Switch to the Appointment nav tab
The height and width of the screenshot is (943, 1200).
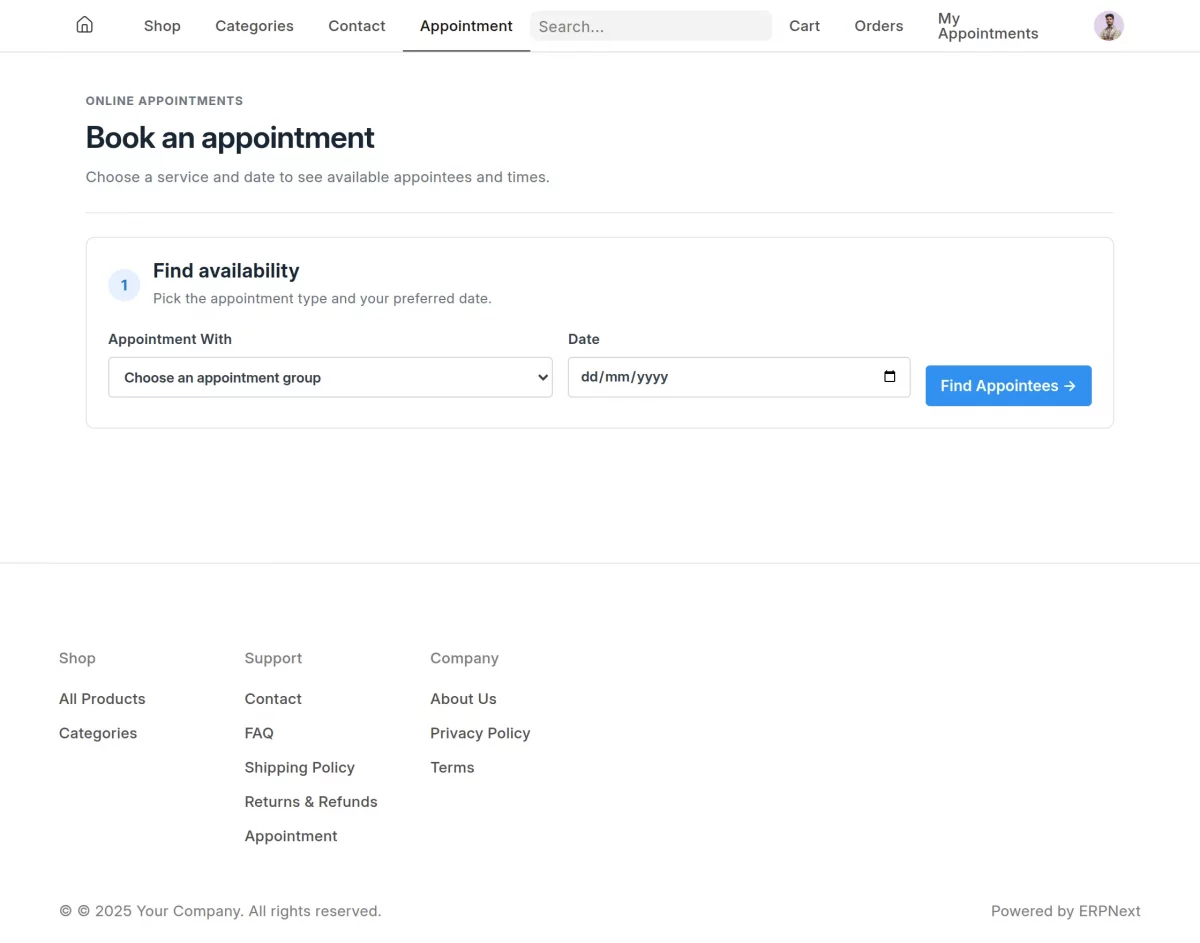pyautogui.click(x=466, y=26)
